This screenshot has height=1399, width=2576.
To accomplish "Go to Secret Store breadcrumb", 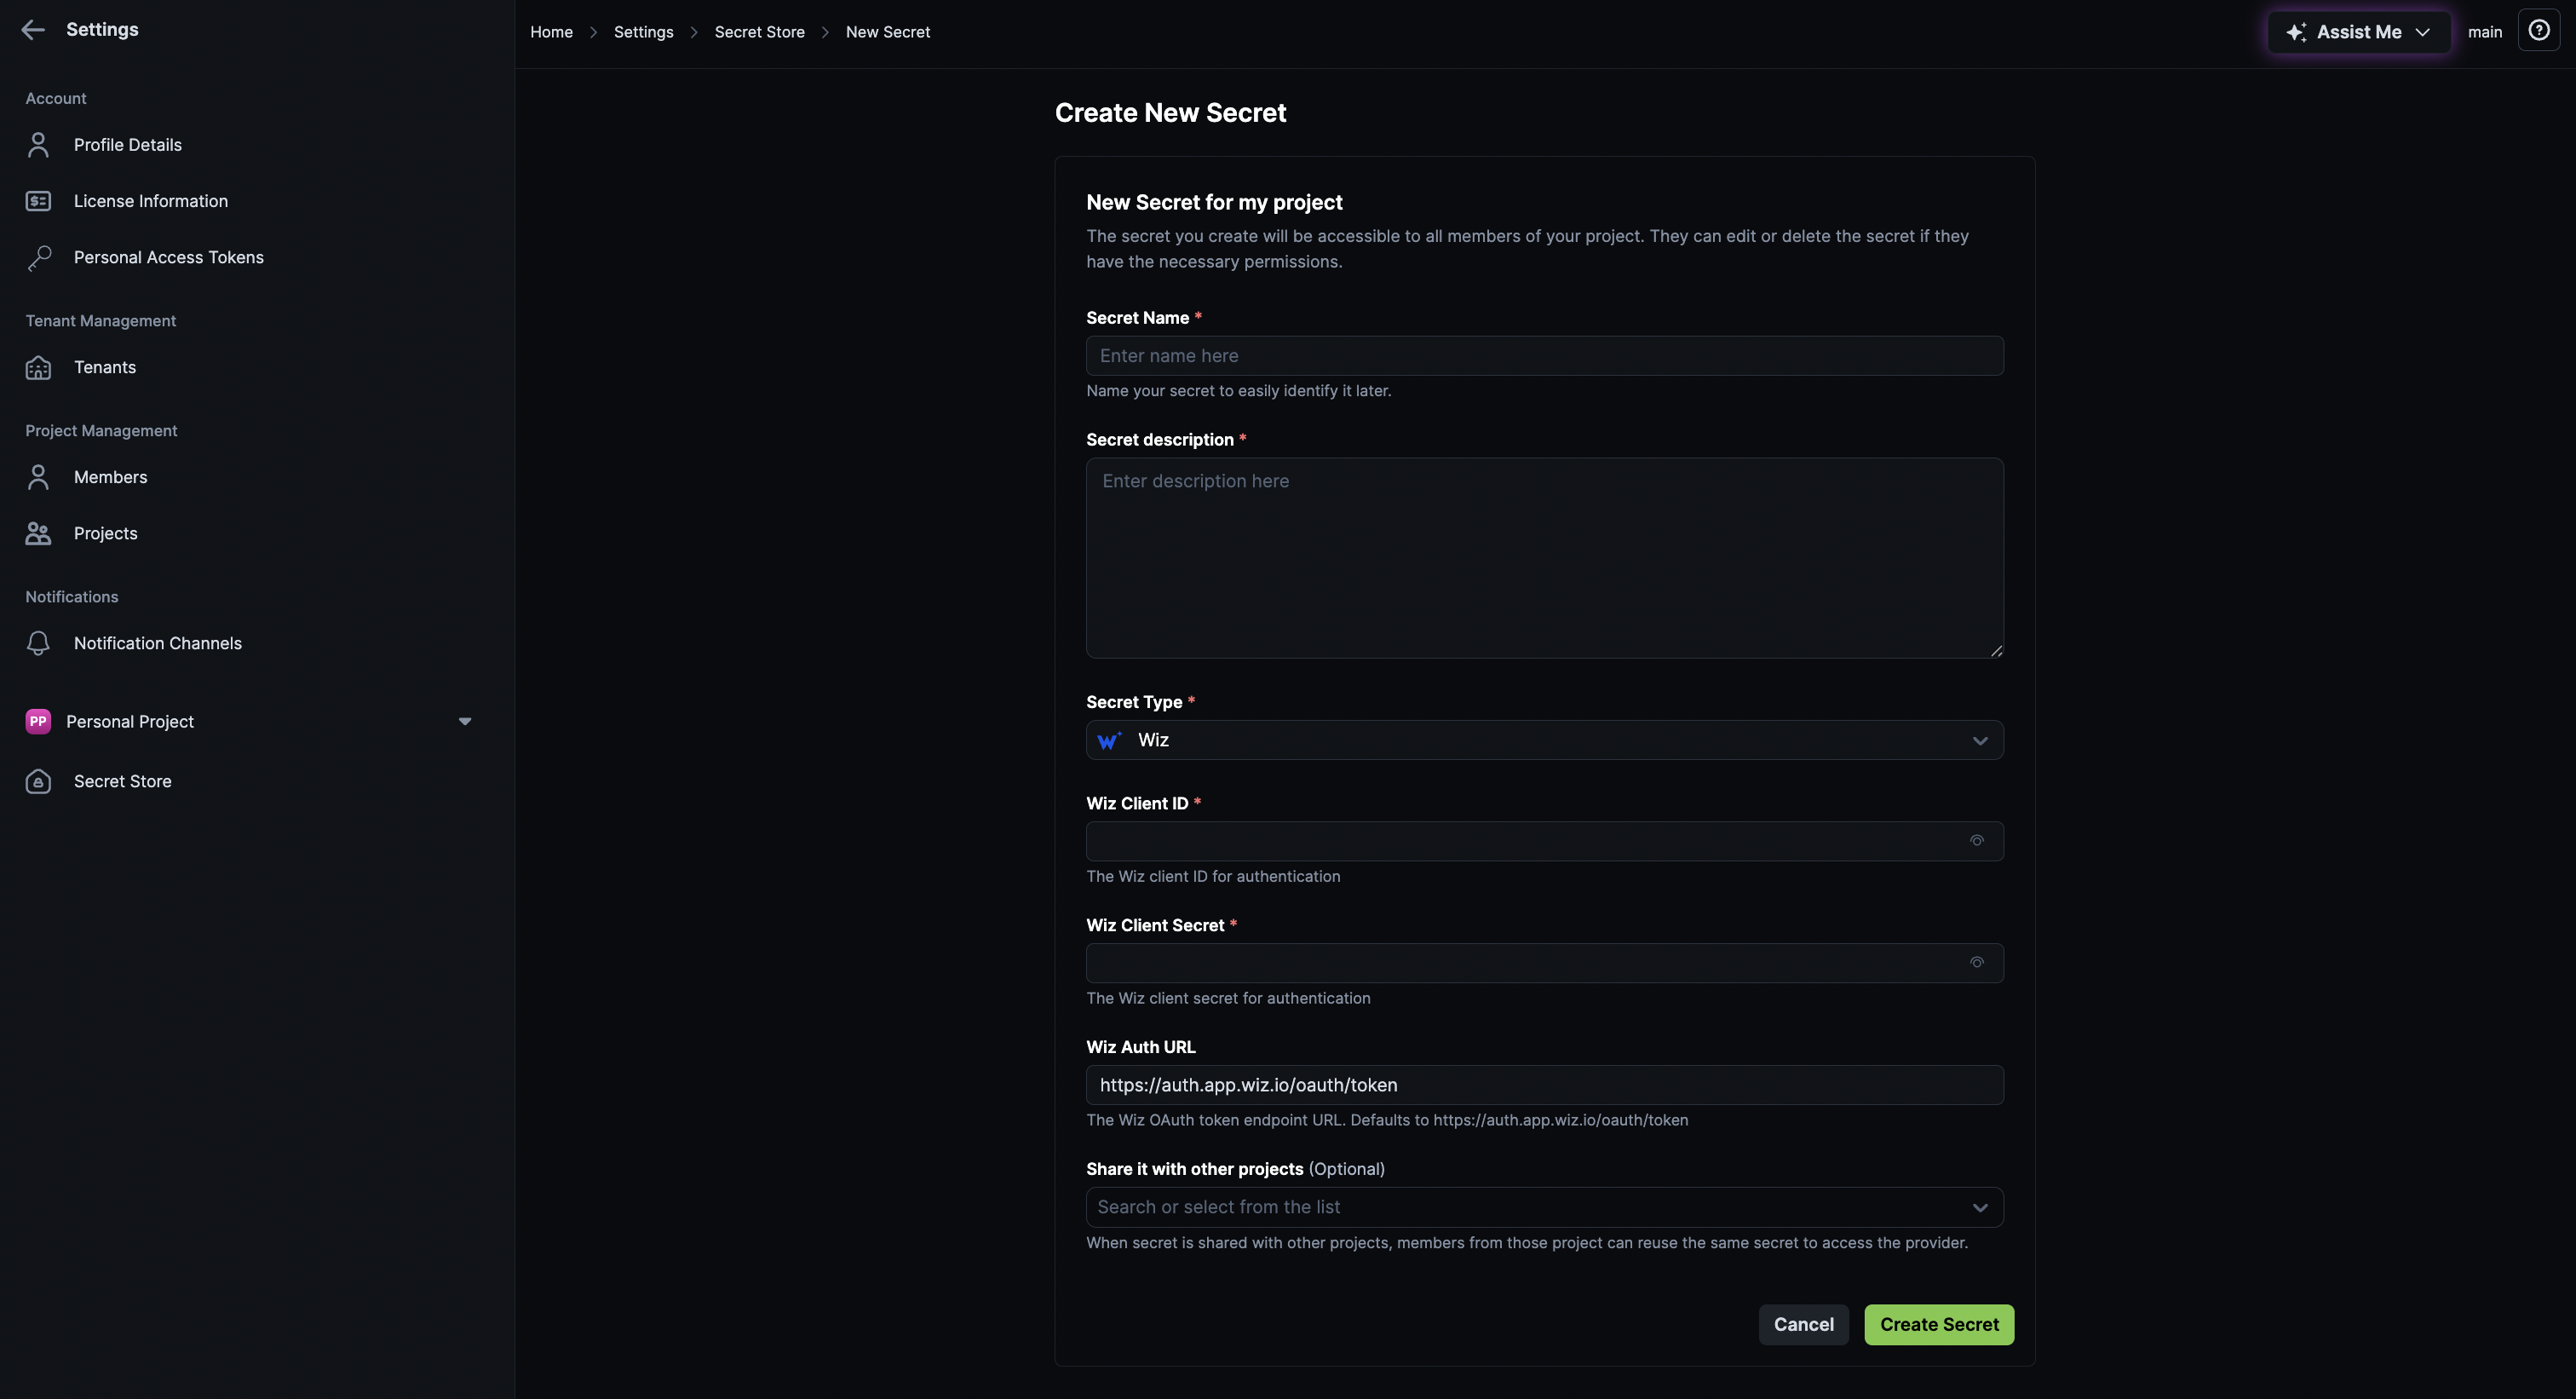I will point(759,32).
